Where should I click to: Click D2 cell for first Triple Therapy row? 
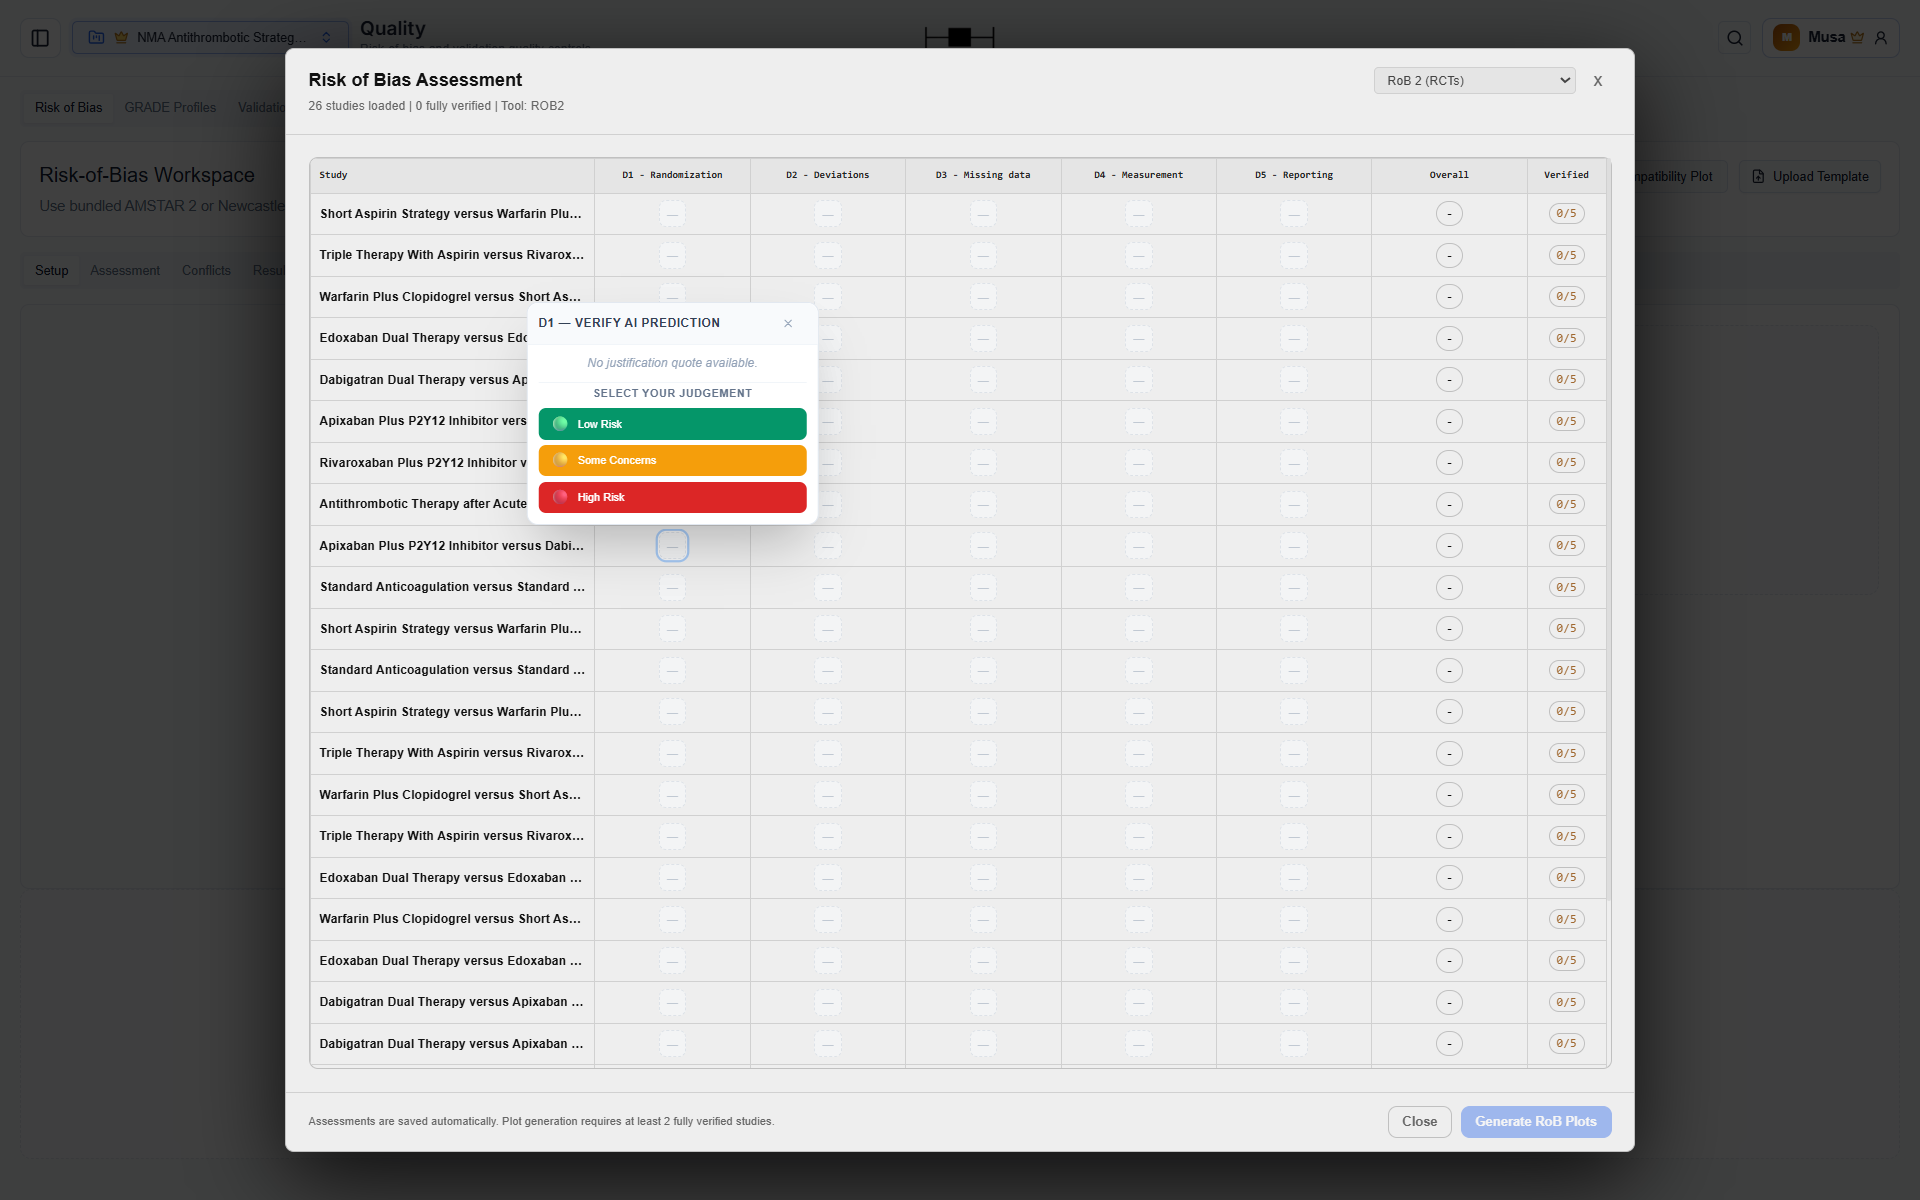(827, 256)
